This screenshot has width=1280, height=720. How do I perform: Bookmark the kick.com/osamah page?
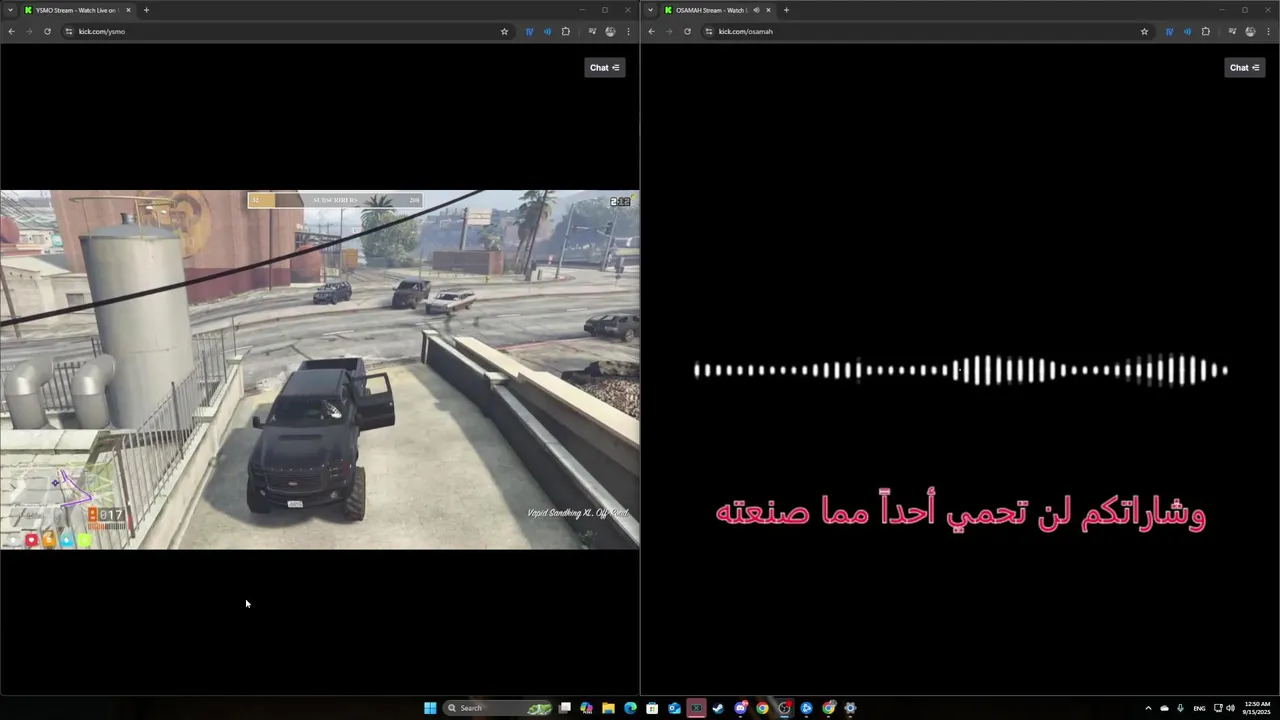(x=1144, y=31)
